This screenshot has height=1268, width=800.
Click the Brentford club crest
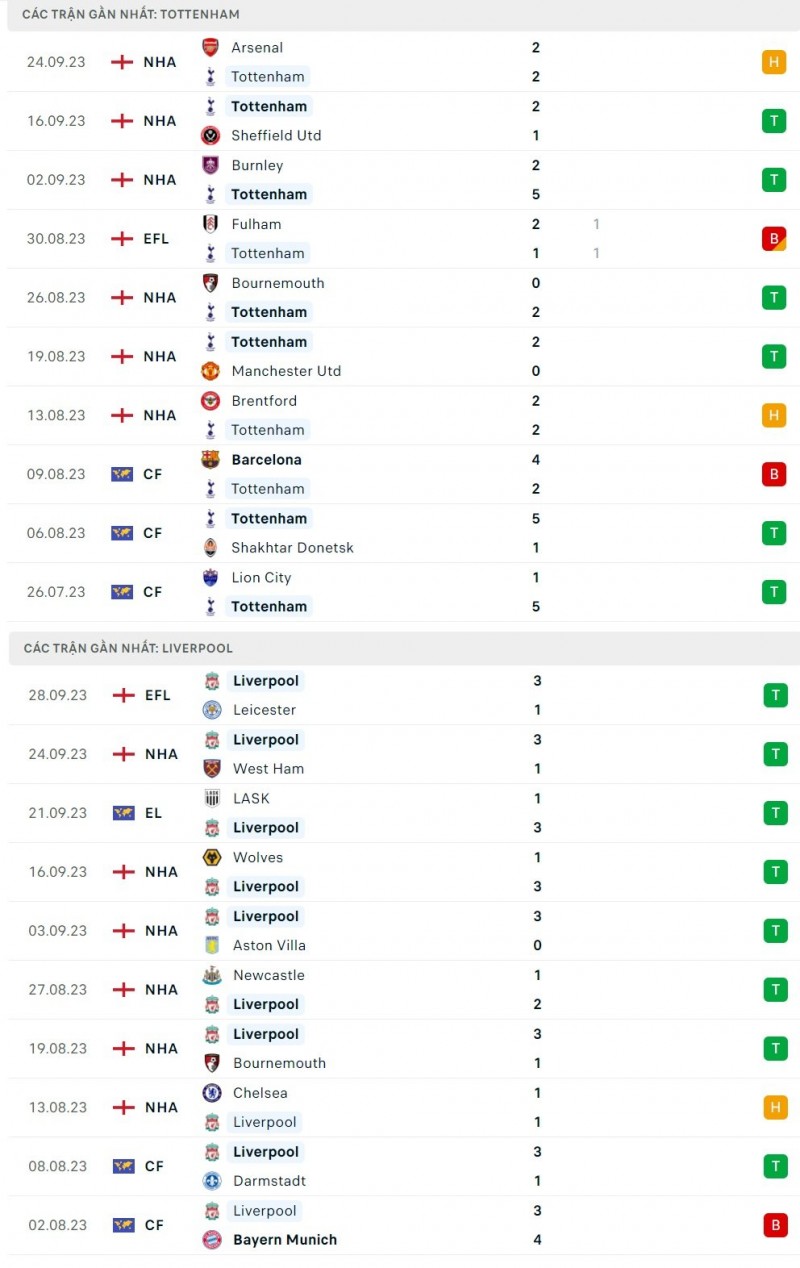pos(210,400)
